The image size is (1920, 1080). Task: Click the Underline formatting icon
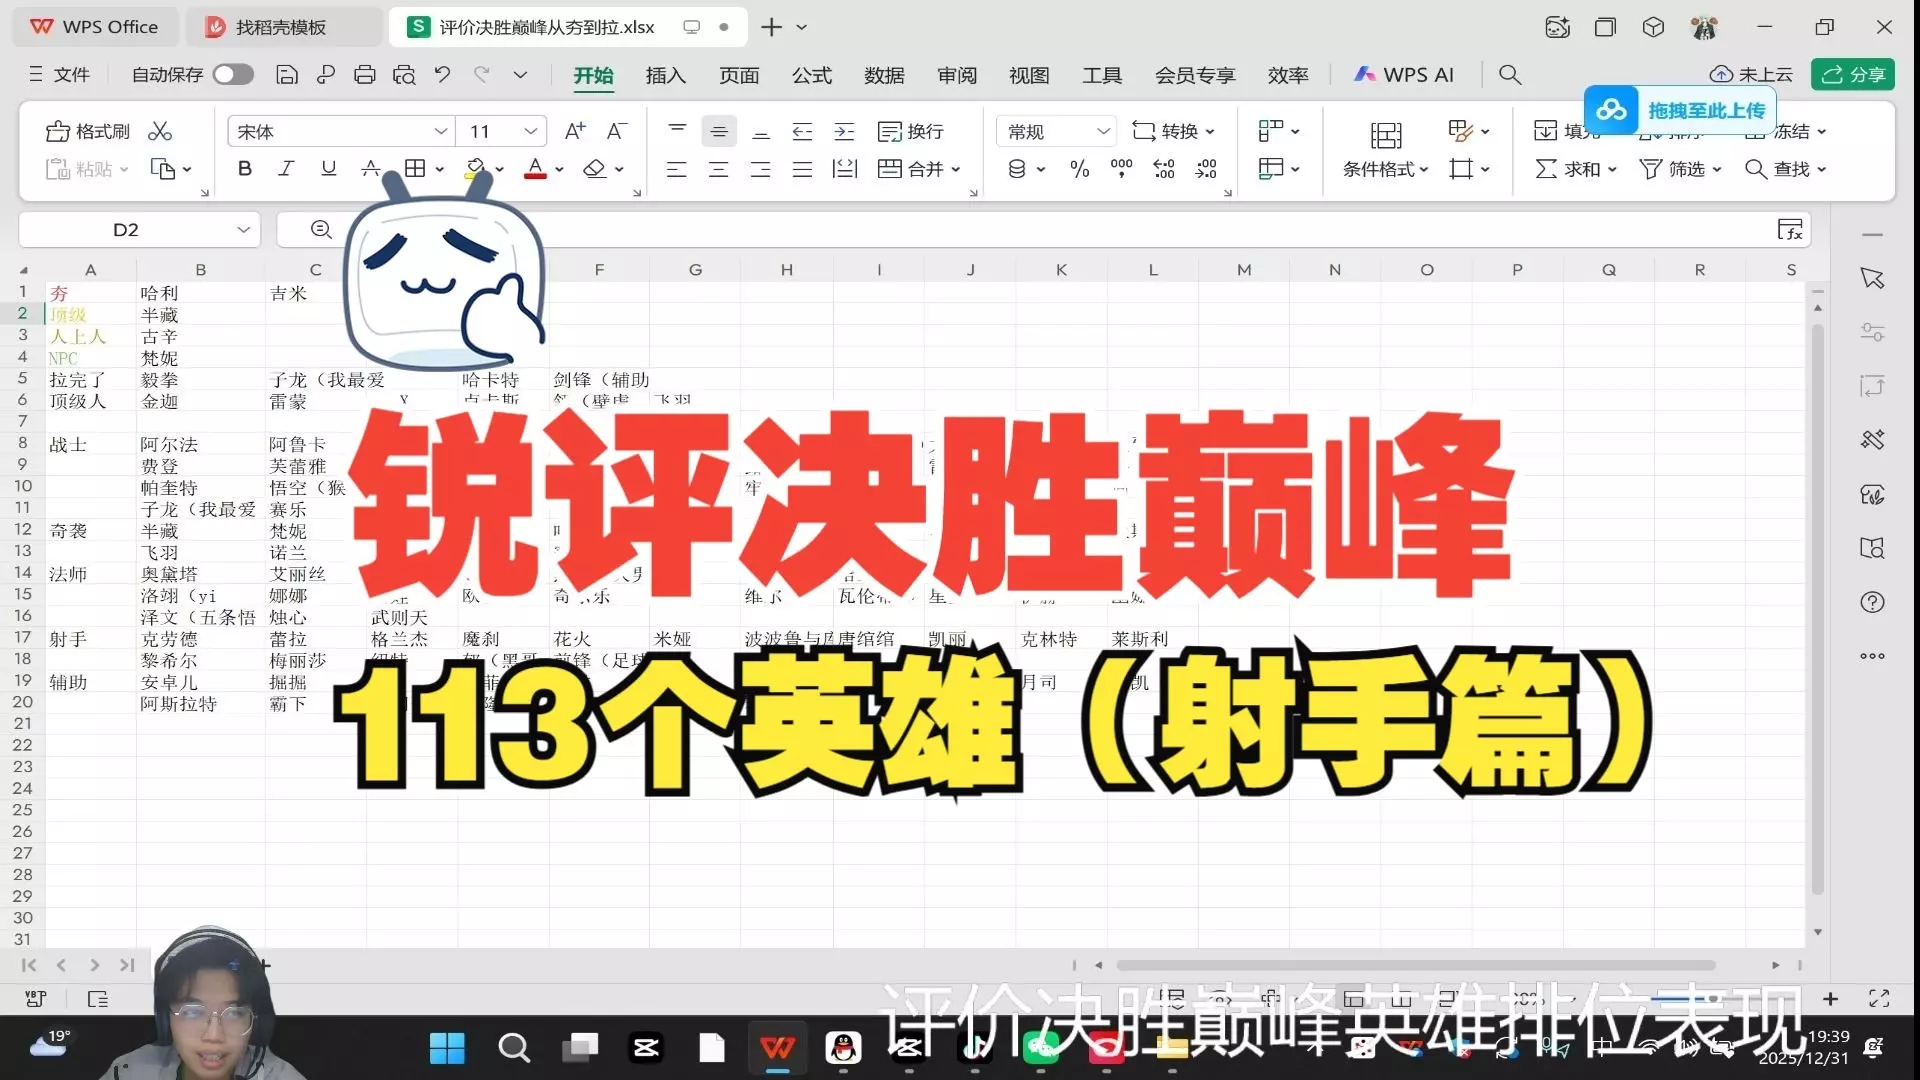coord(328,169)
